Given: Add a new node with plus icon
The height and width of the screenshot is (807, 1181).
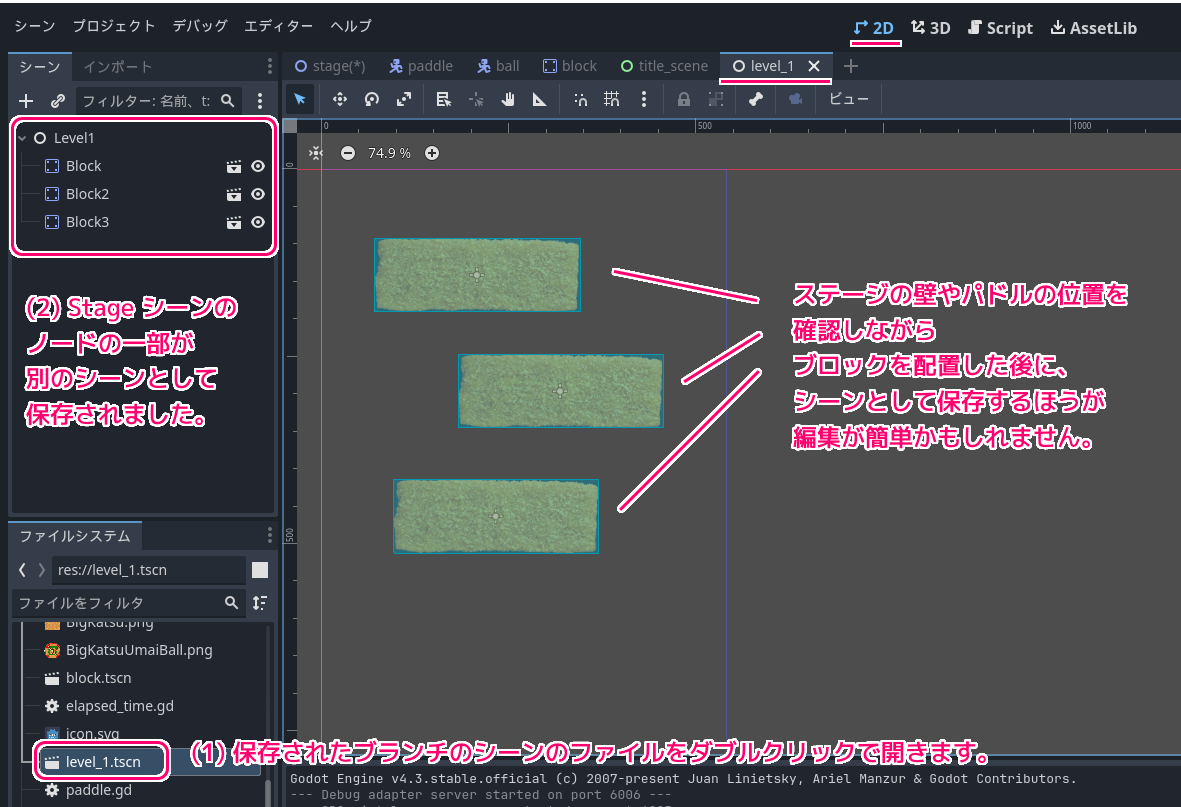Looking at the screenshot, I should point(26,101).
